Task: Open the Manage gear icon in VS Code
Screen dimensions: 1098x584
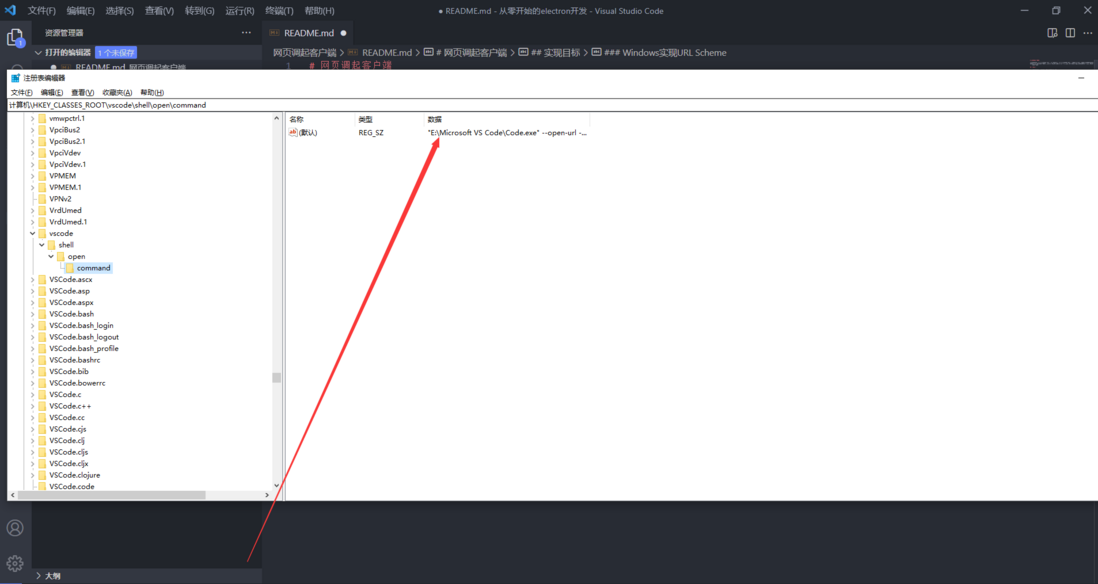Action: (15, 563)
